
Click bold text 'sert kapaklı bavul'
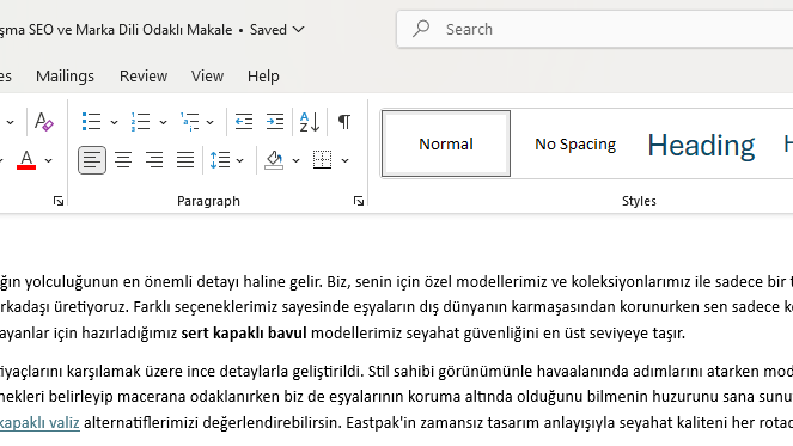coord(244,333)
